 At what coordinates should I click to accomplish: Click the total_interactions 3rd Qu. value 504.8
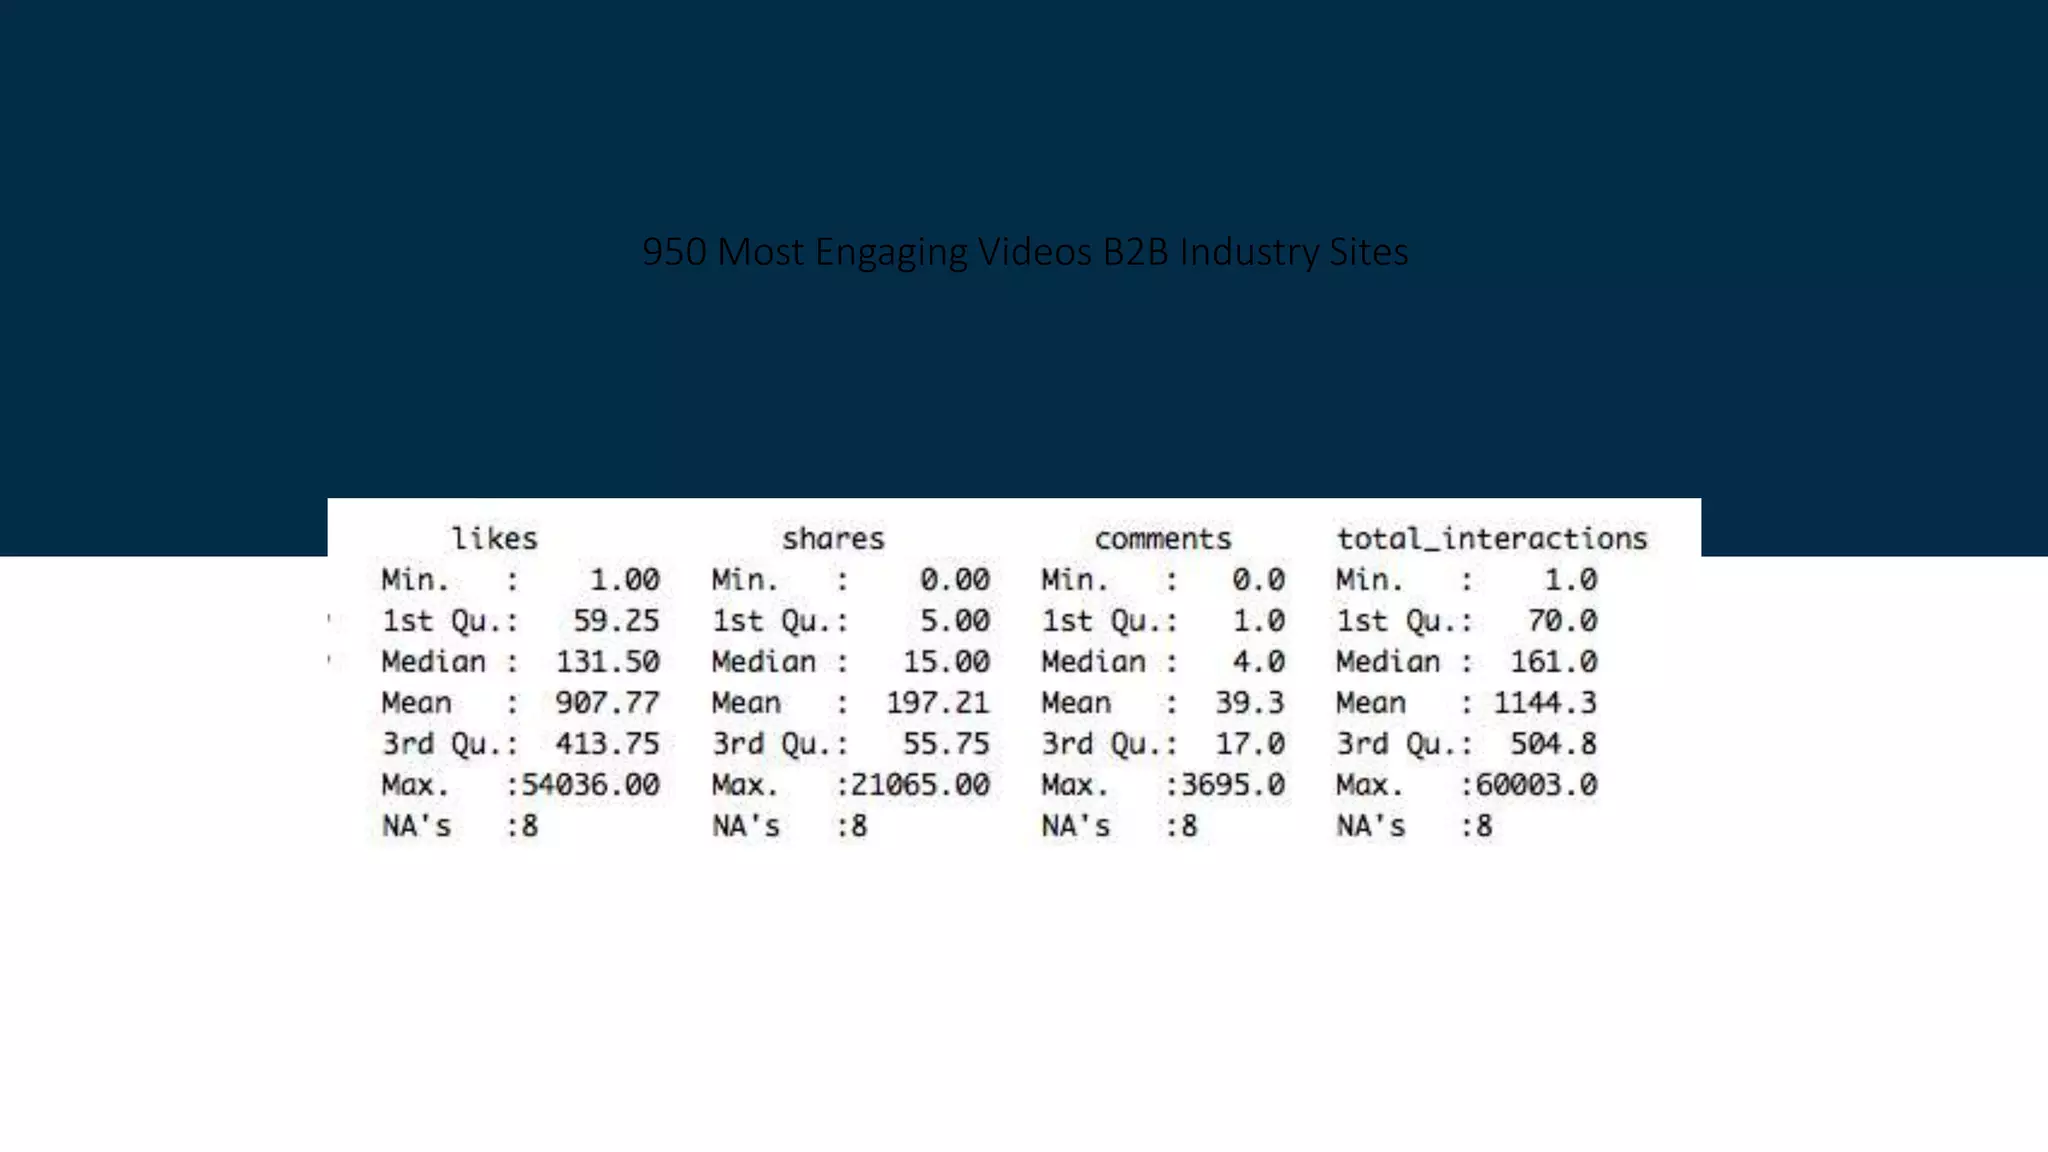click(1554, 744)
